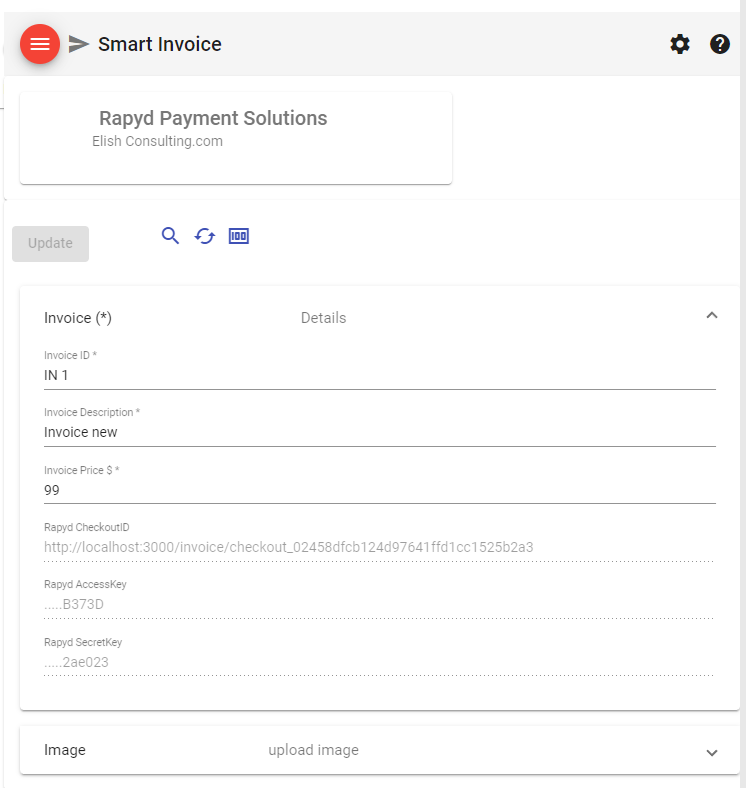746x788 pixels.
Task: Click the Rapyd Payment Solutions heading
Action: pyautogui.click(x=213, y=119)
